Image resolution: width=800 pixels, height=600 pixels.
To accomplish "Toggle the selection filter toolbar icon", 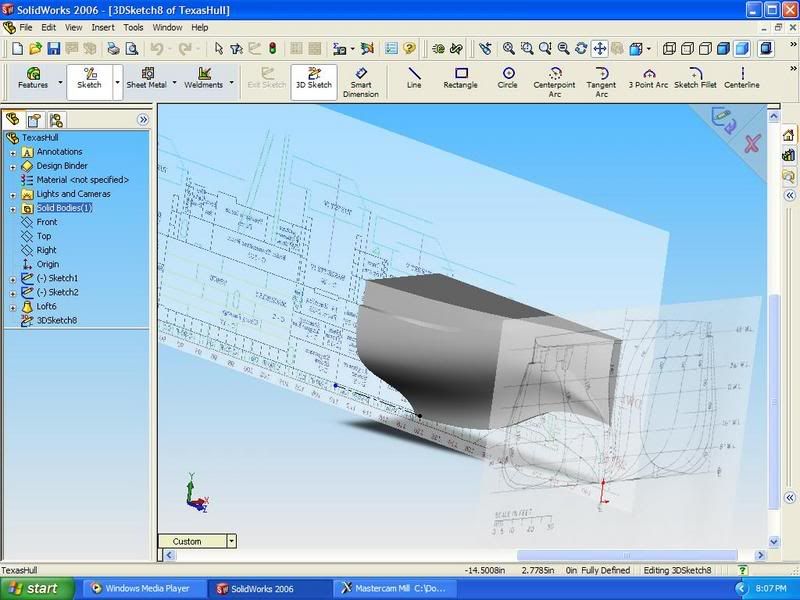I will 236,49.
